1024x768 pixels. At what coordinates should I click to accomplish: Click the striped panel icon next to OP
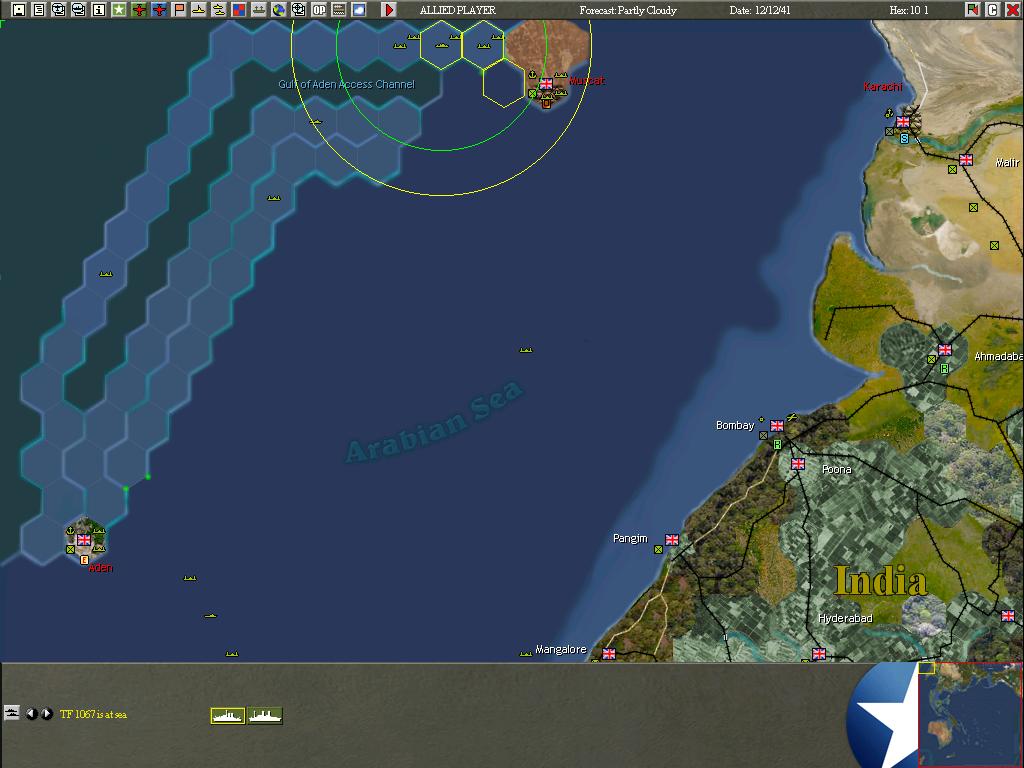click(338, 10)
